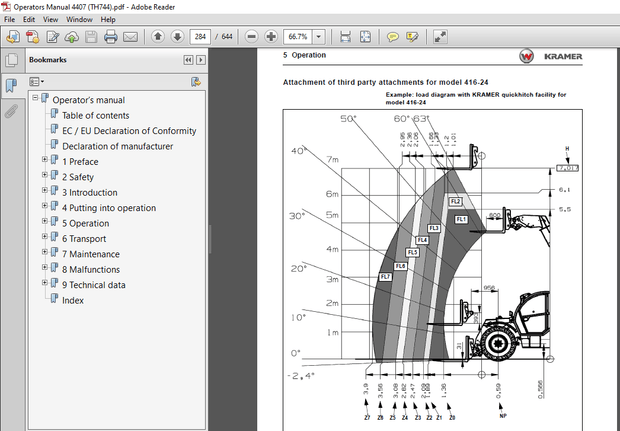The image size is (620, 431).
Task: Jump to the Index bookmark
Action: coord(73,301)
